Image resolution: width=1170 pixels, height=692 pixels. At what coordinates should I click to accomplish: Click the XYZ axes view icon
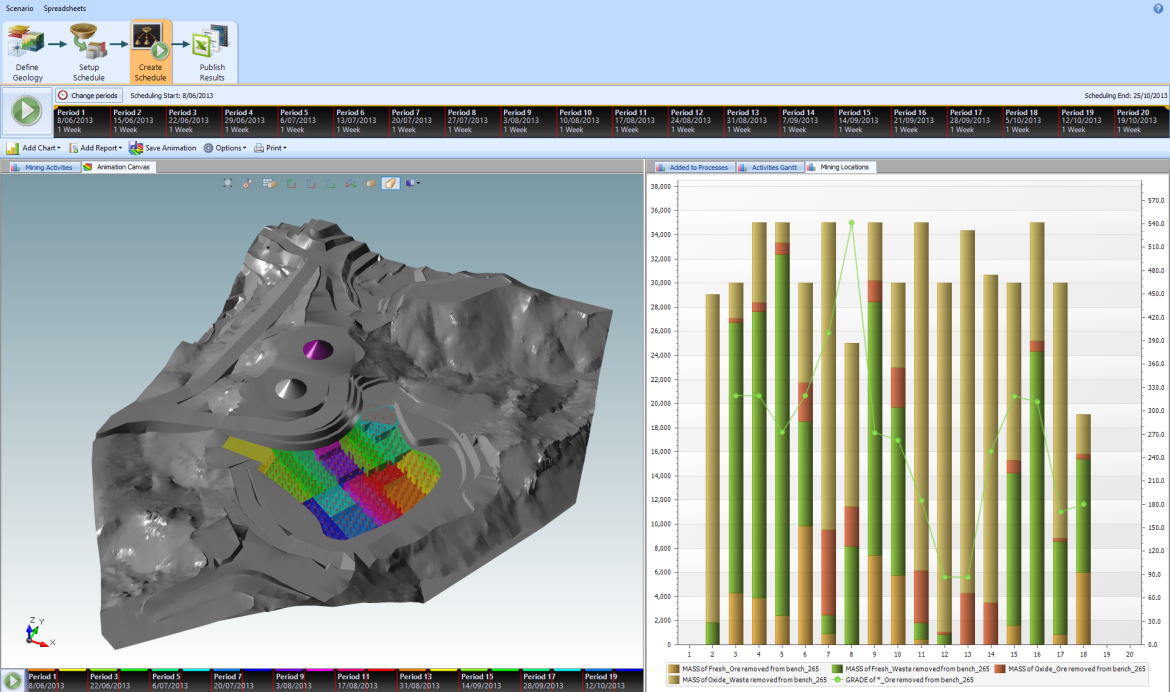[x=352, y=183]
